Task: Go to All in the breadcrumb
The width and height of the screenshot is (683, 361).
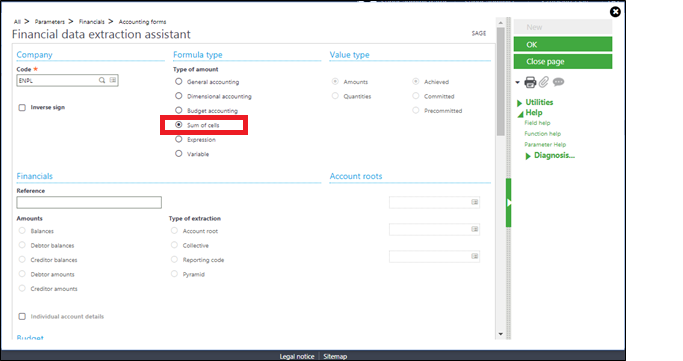Action: click(x=17, y=22)
